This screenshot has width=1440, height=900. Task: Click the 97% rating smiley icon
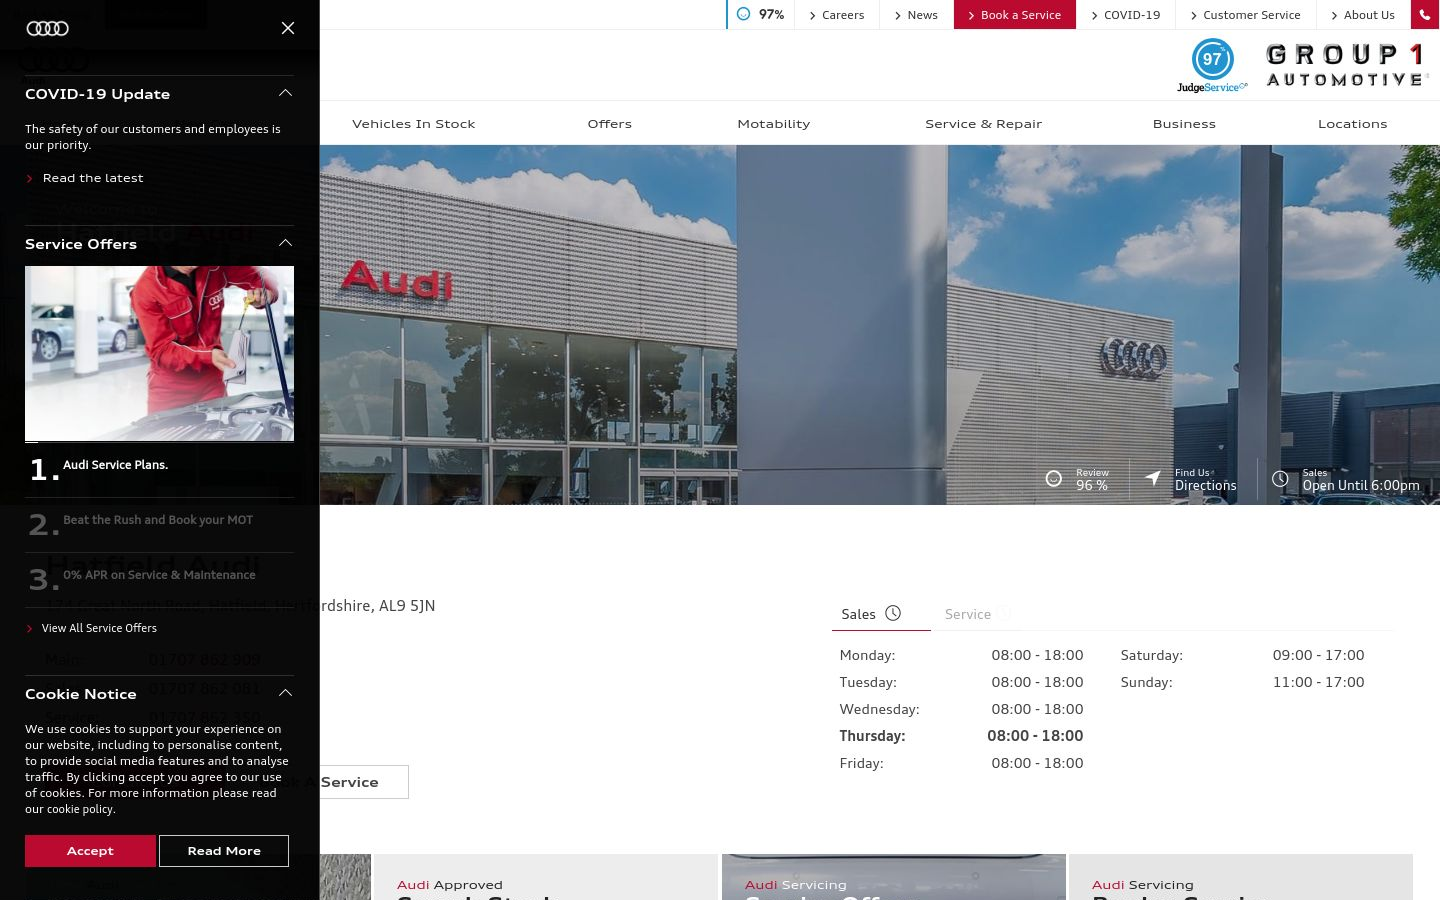click(x=743, y=14)
